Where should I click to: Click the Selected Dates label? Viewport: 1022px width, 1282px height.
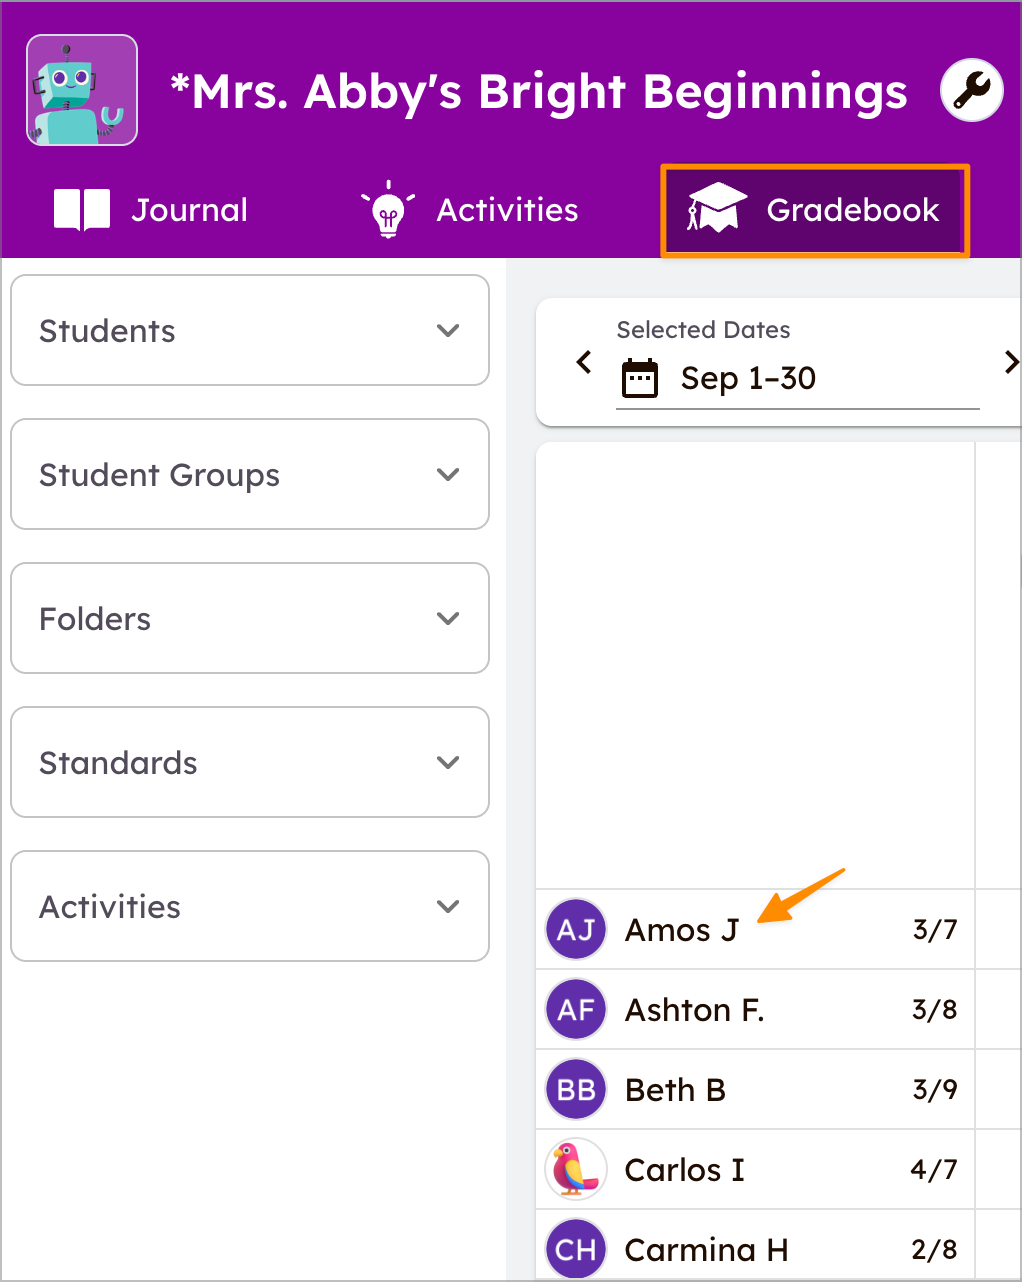tap(703, 330)
